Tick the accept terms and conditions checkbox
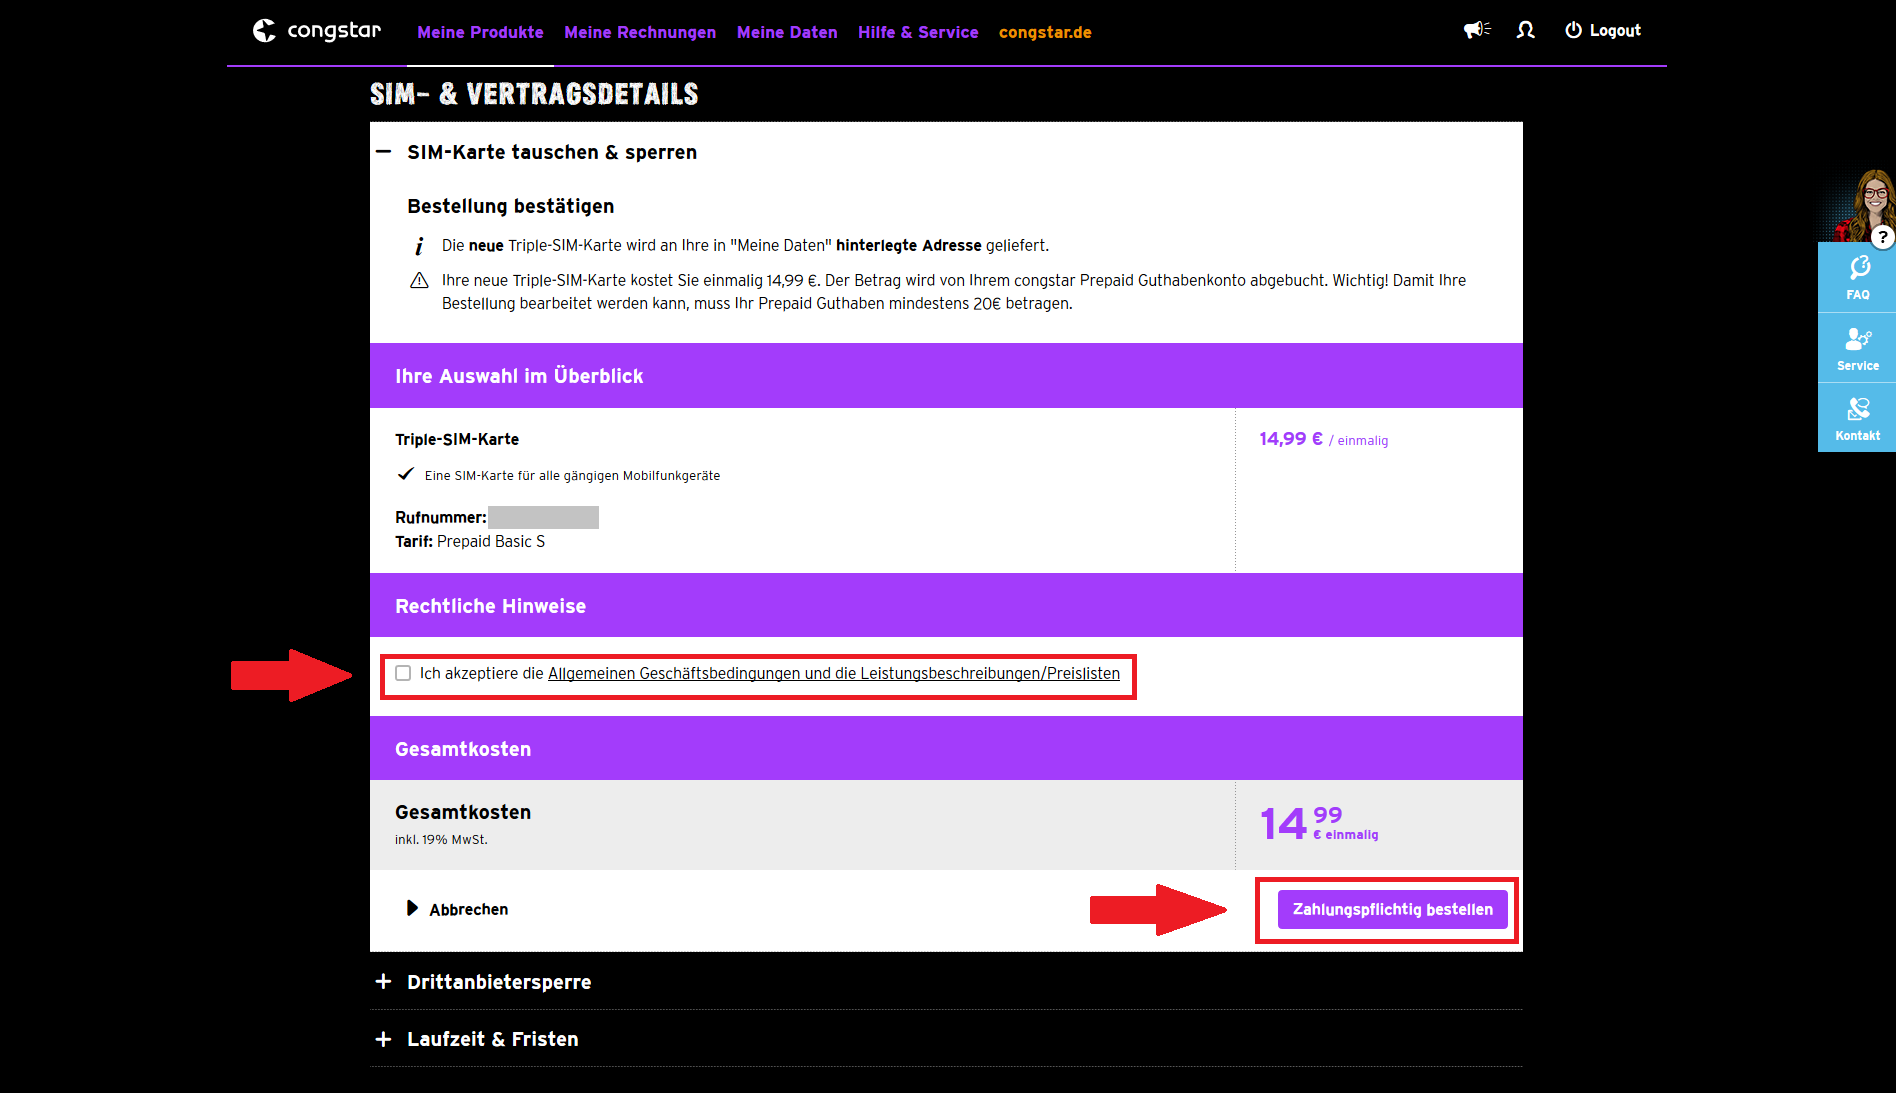This screenshot has width=1896, height=1093. point(403,673)
